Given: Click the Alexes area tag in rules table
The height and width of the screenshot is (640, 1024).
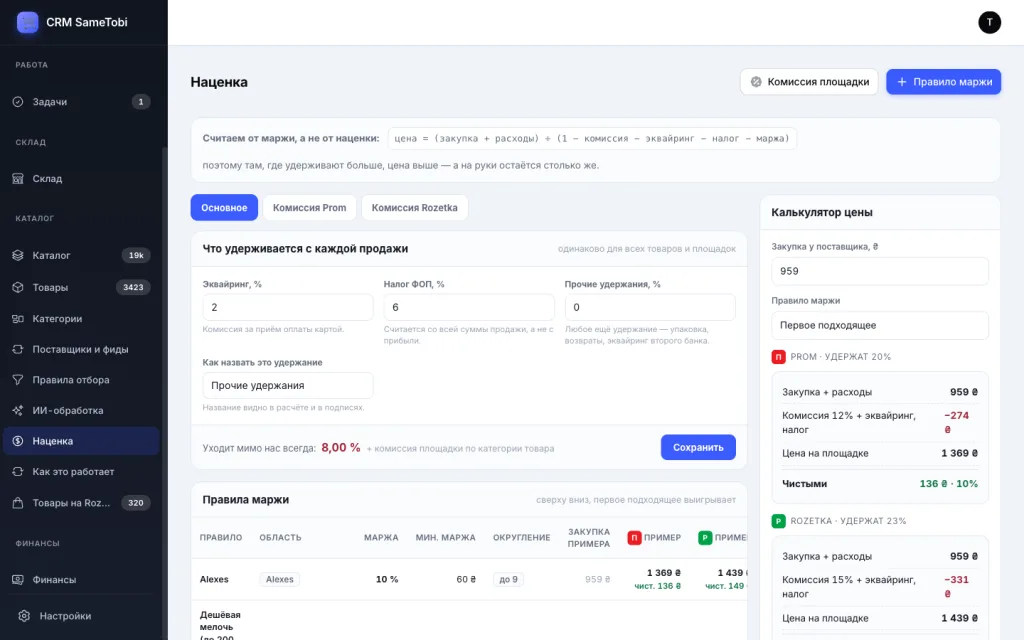Looking at the screenshot, I should point(280,579).
